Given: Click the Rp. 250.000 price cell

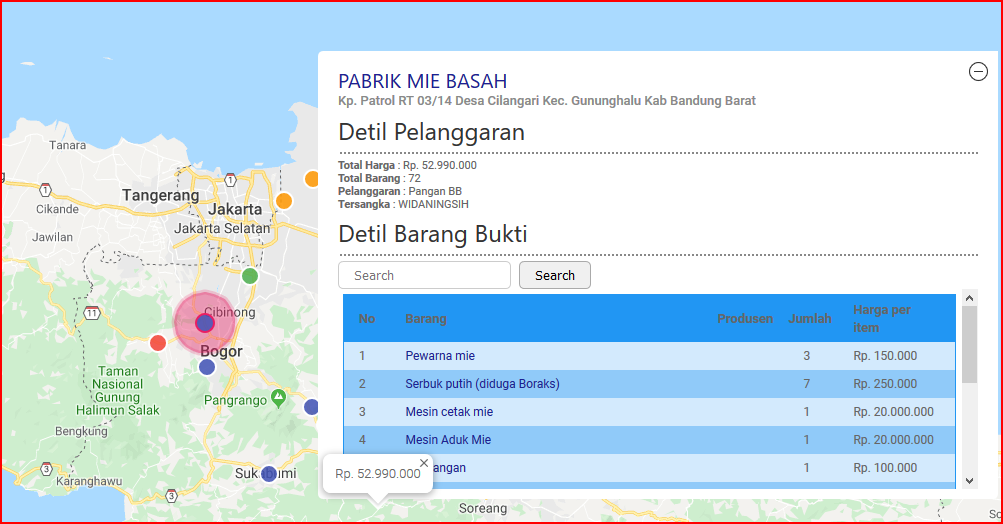Looking at the screenshot, I should point(885,384).
